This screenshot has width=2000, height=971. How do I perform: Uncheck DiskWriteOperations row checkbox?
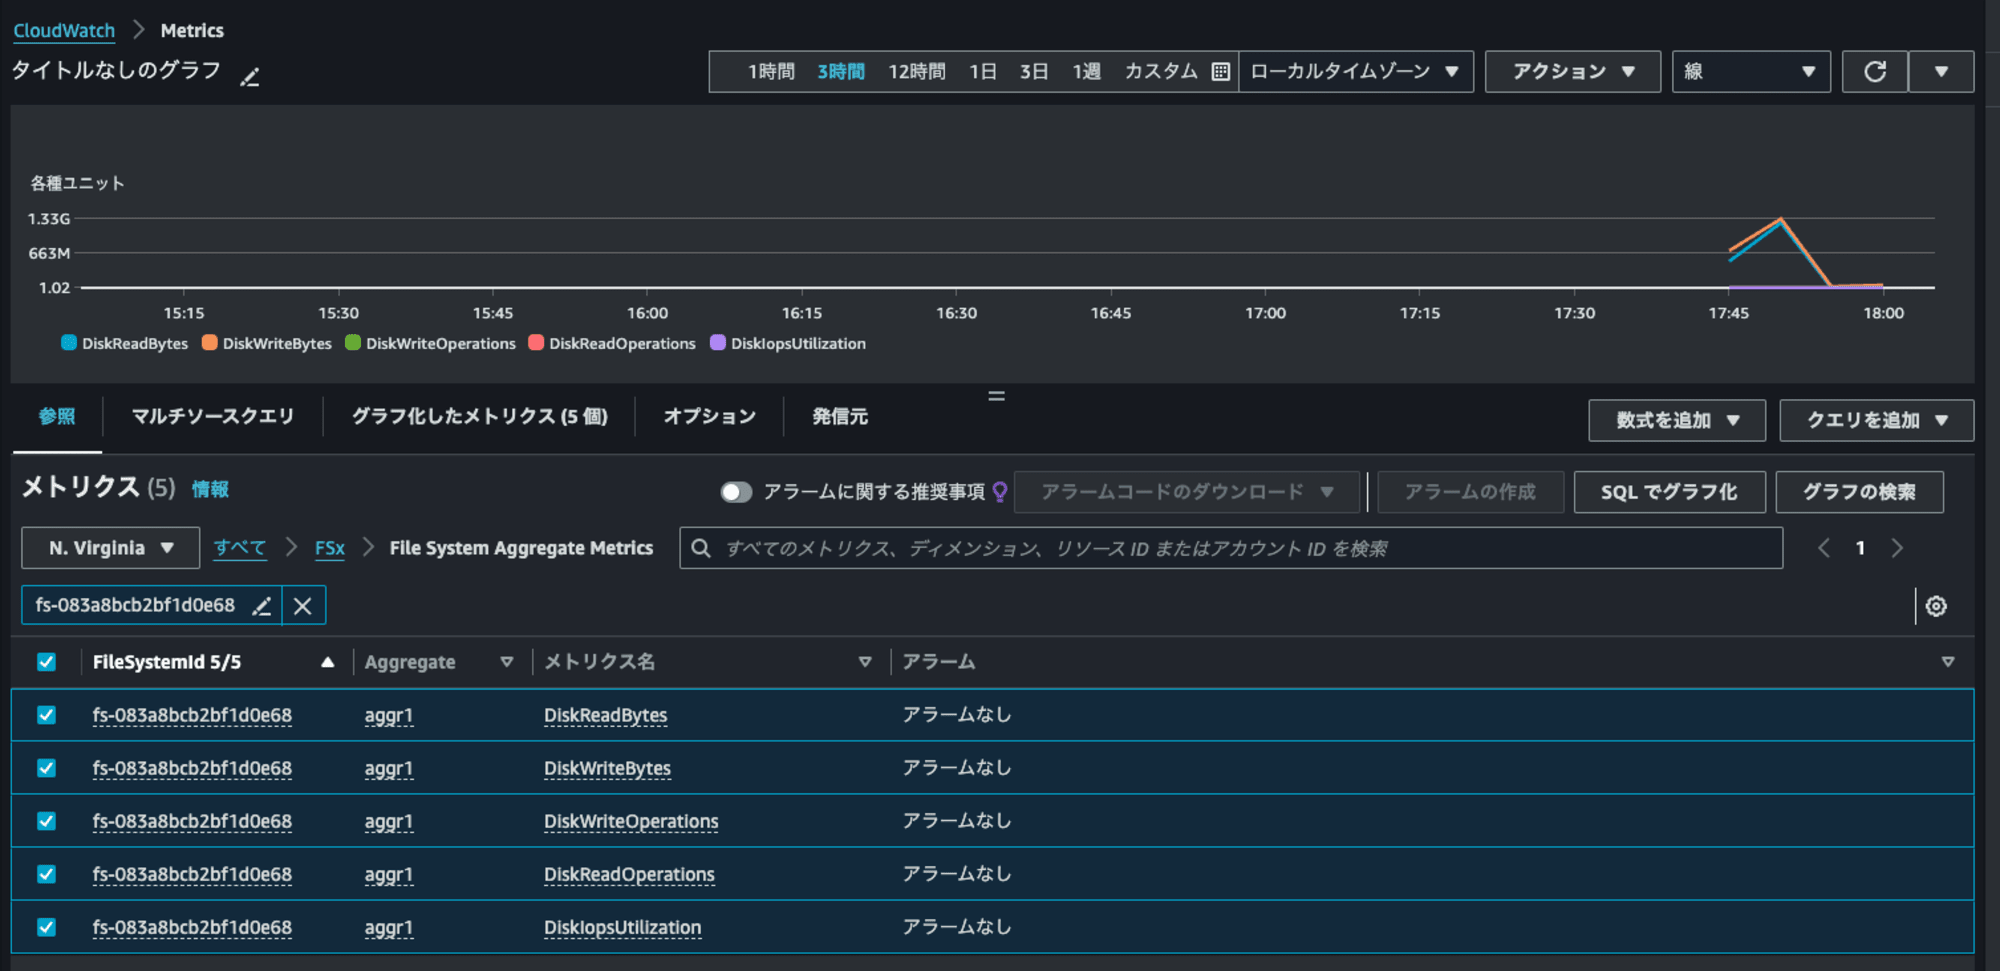click(x=46, y=821)
